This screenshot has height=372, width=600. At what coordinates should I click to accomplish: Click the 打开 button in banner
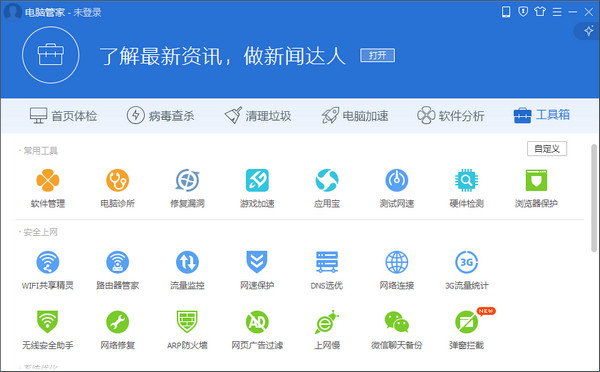pos(377,55)
